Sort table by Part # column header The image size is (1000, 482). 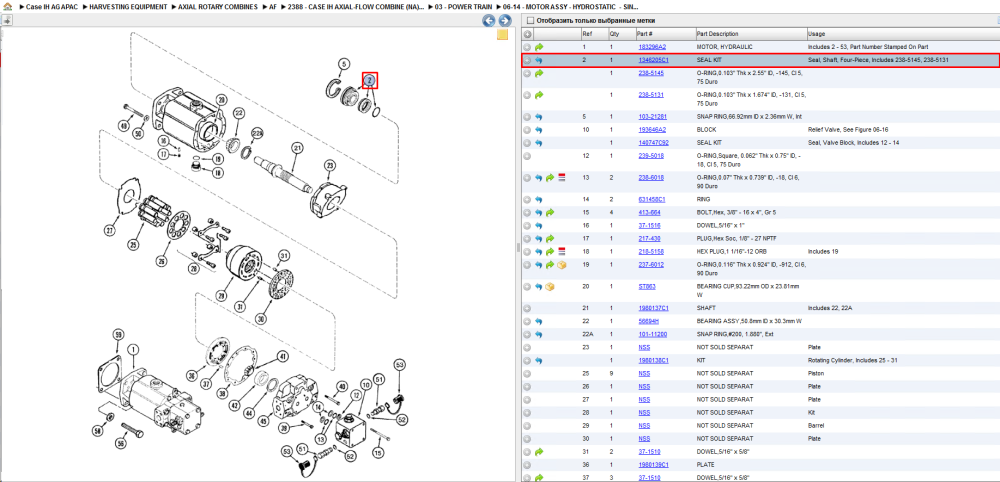pyautogui.click(x=665, y=34)
